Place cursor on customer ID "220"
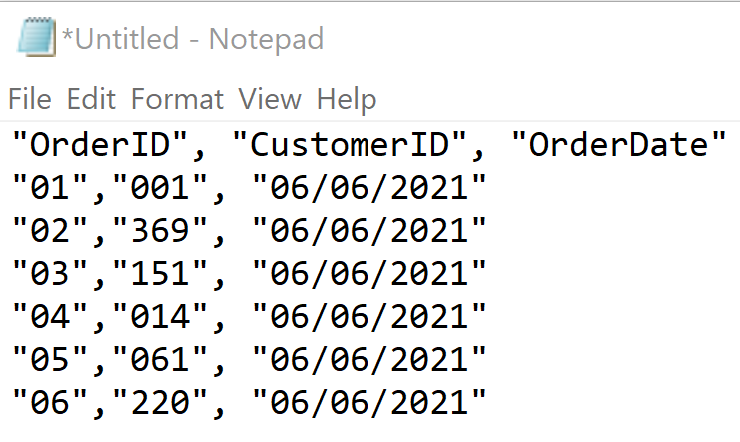This screenshot has height=442, width=740. [x=160, y=404]
